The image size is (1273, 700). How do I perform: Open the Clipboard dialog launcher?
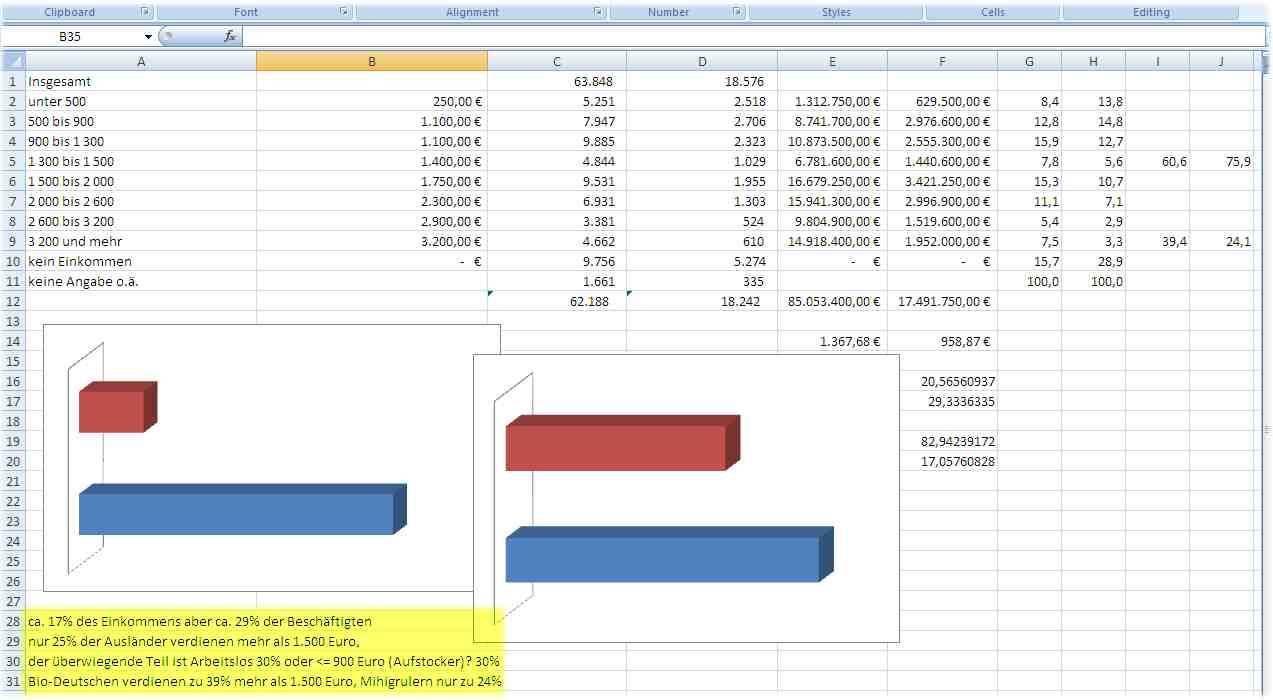[145, 12]
